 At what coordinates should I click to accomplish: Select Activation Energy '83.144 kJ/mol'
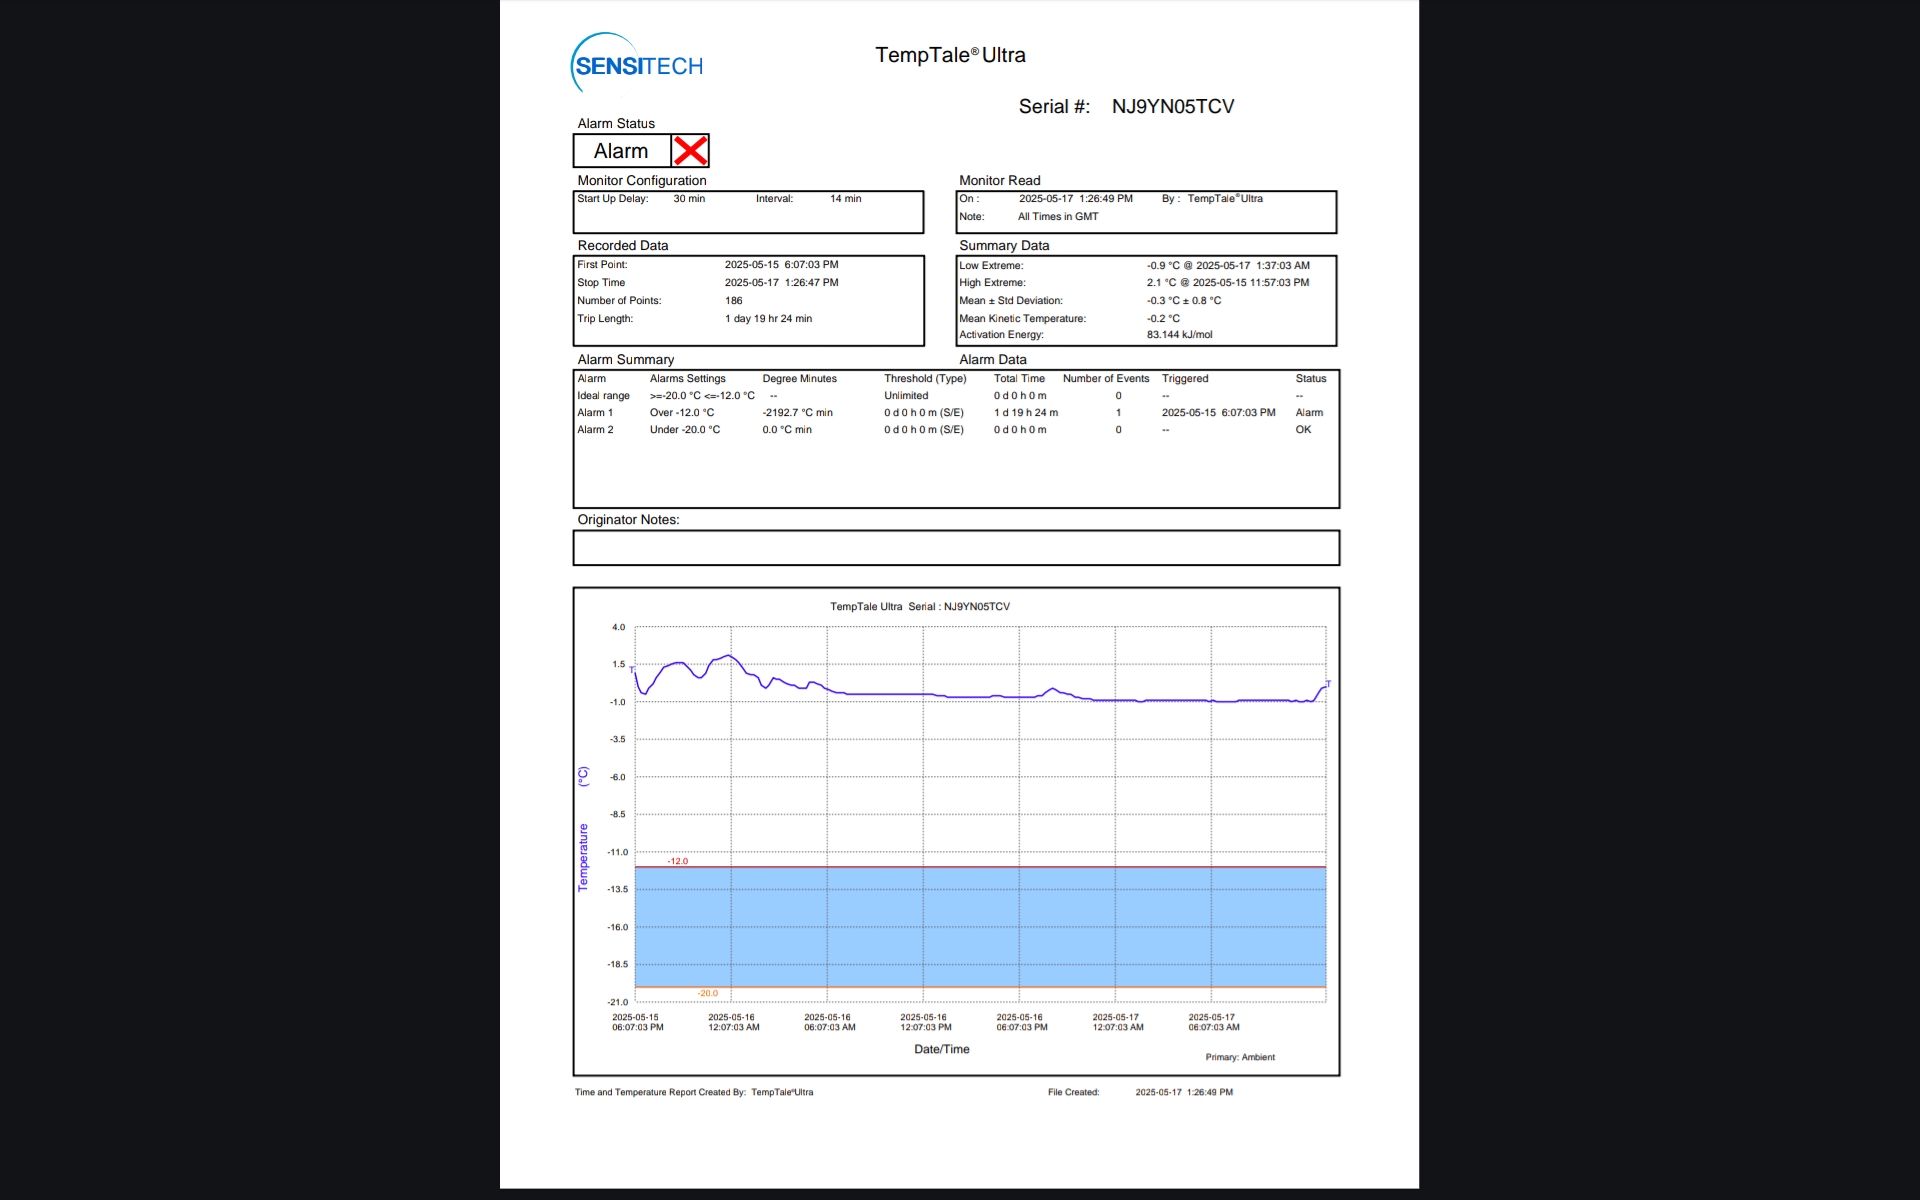(1179, 335)
